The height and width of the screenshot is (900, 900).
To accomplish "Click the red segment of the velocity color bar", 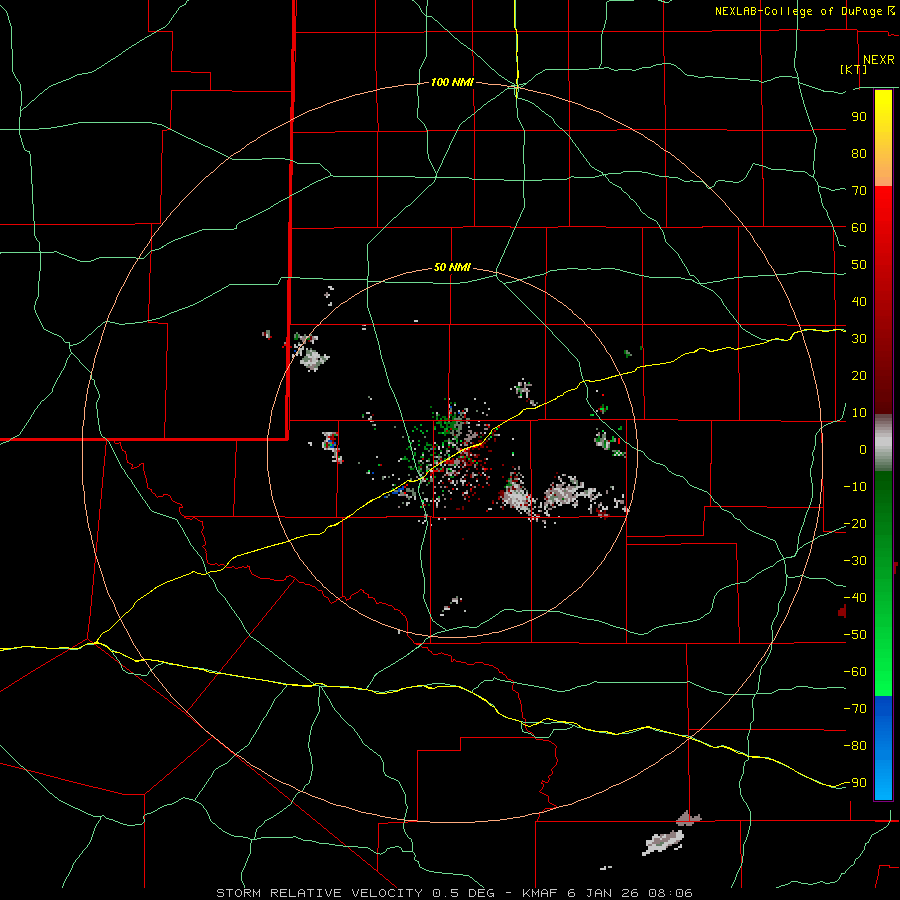I will click(883, 300).
